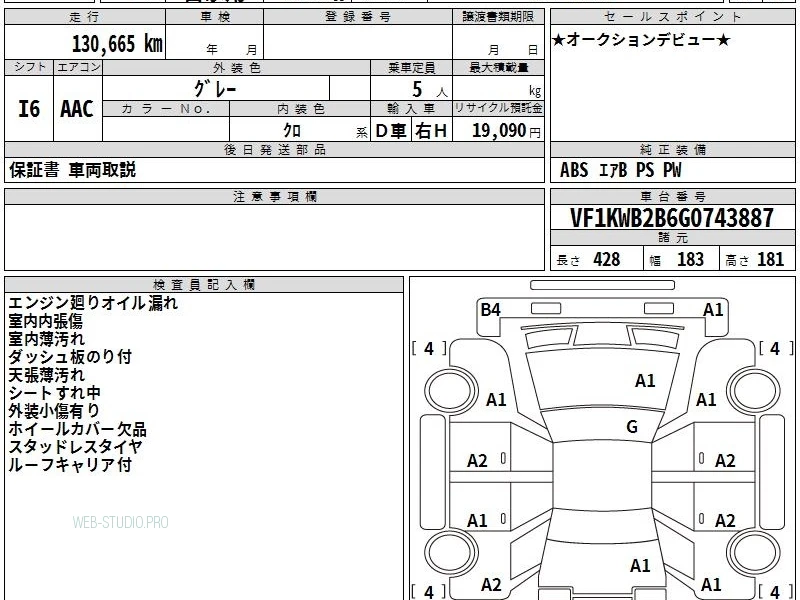The height and width of the screenshot is (600, 800).
Task: Select chassis number "VF1KWB2B6G0743887"
Action: click(x=672, y=218)
